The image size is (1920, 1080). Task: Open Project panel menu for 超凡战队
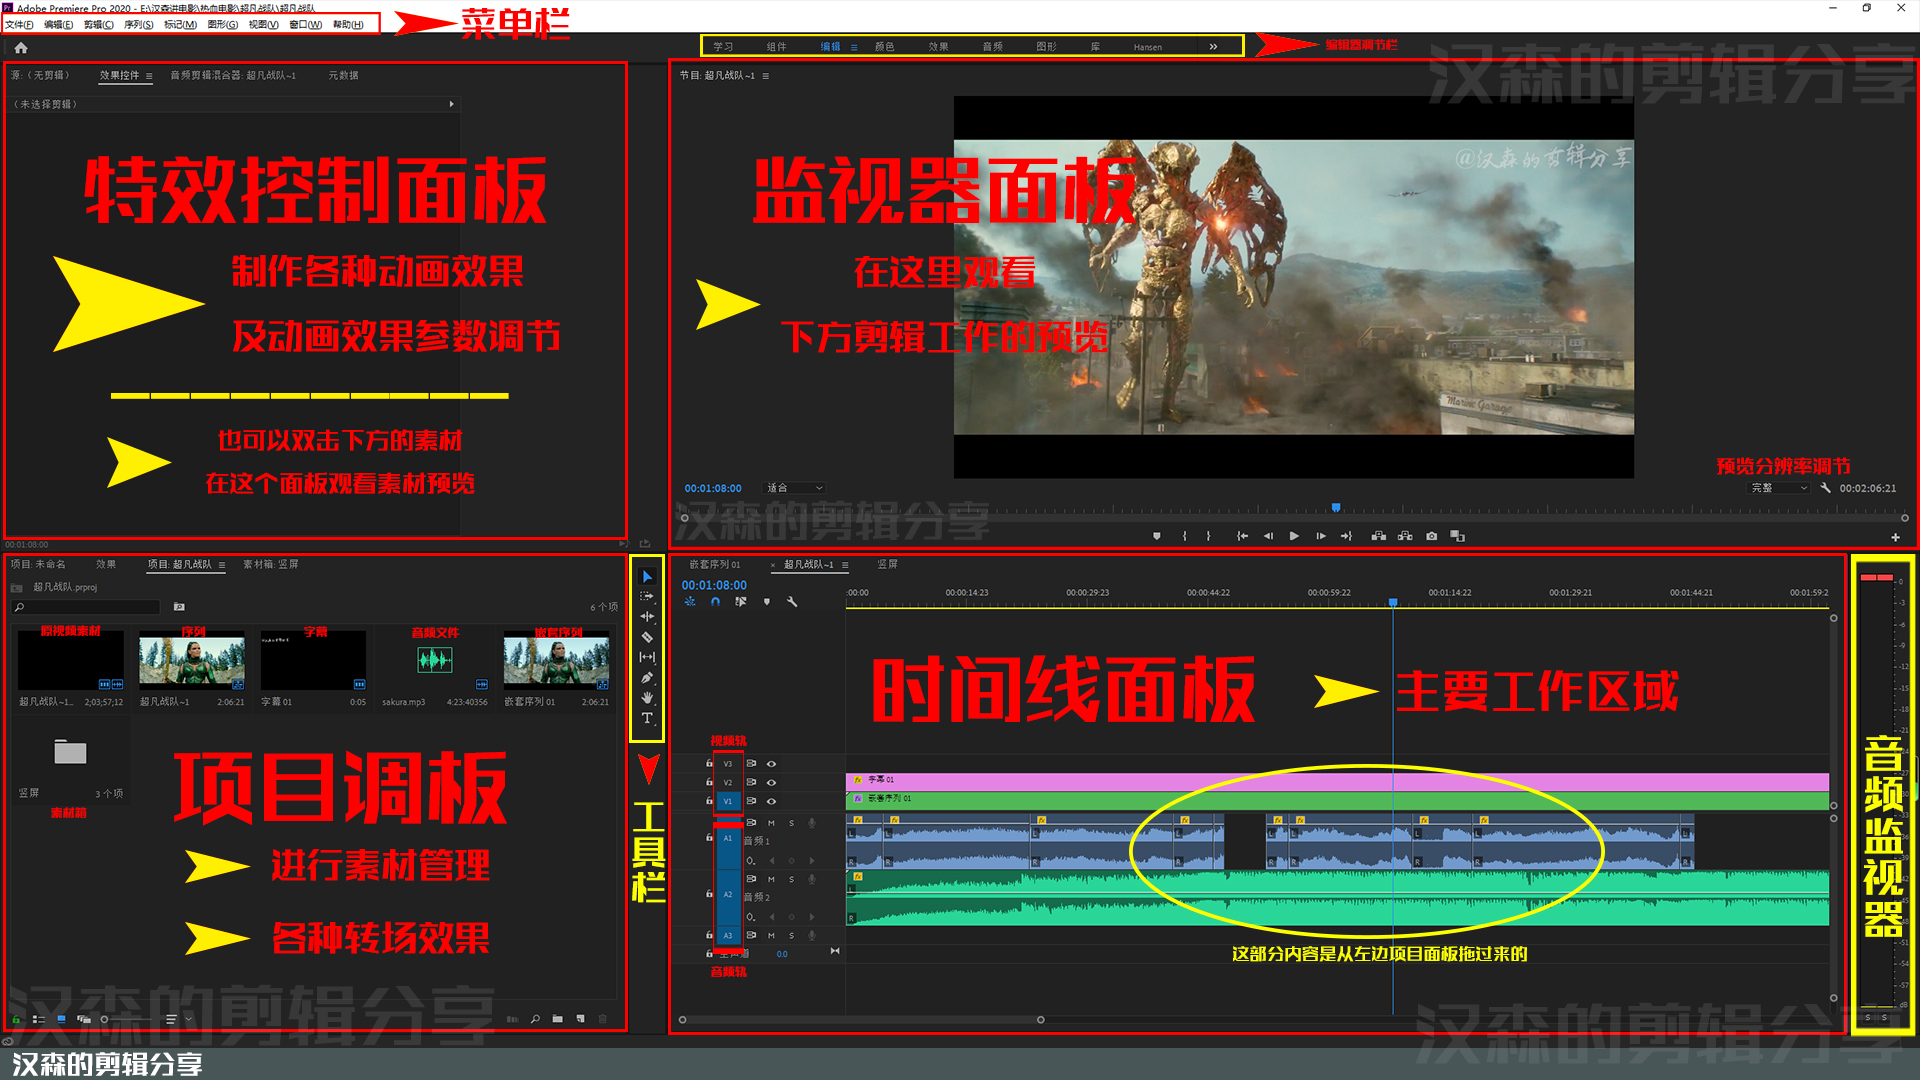[222, 565]
